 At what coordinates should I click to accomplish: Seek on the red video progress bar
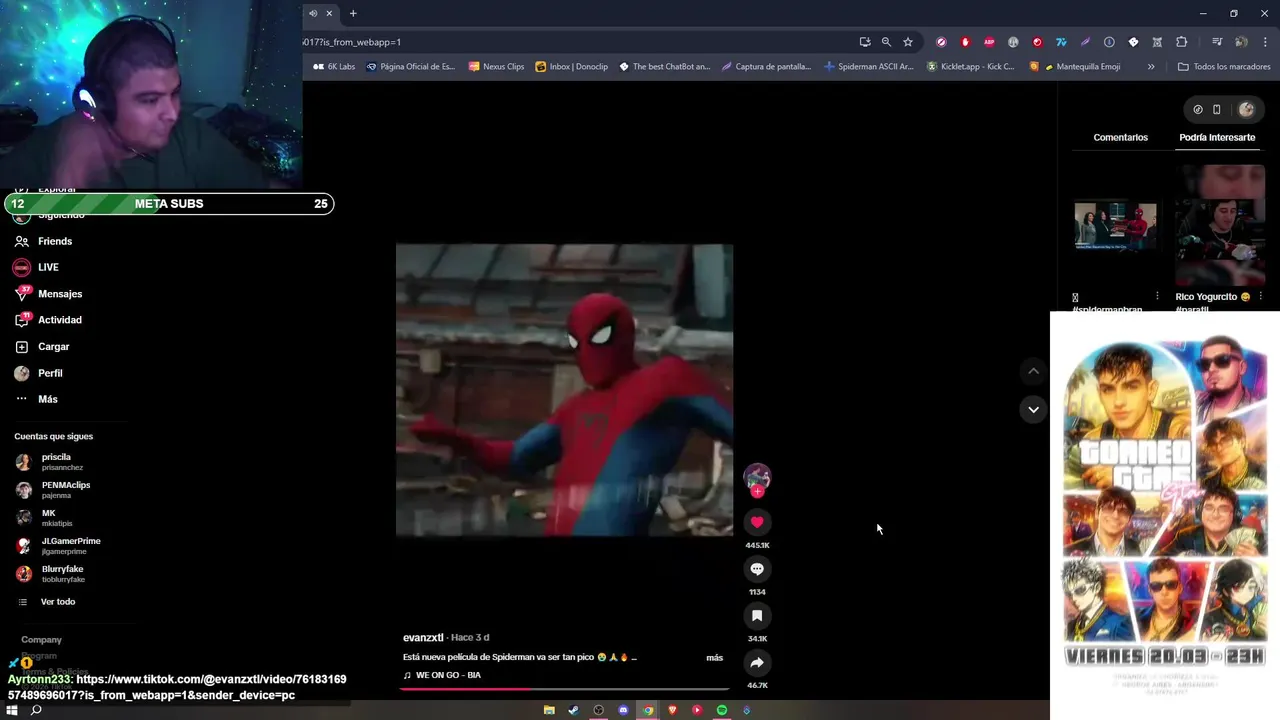tap(564, 689)
